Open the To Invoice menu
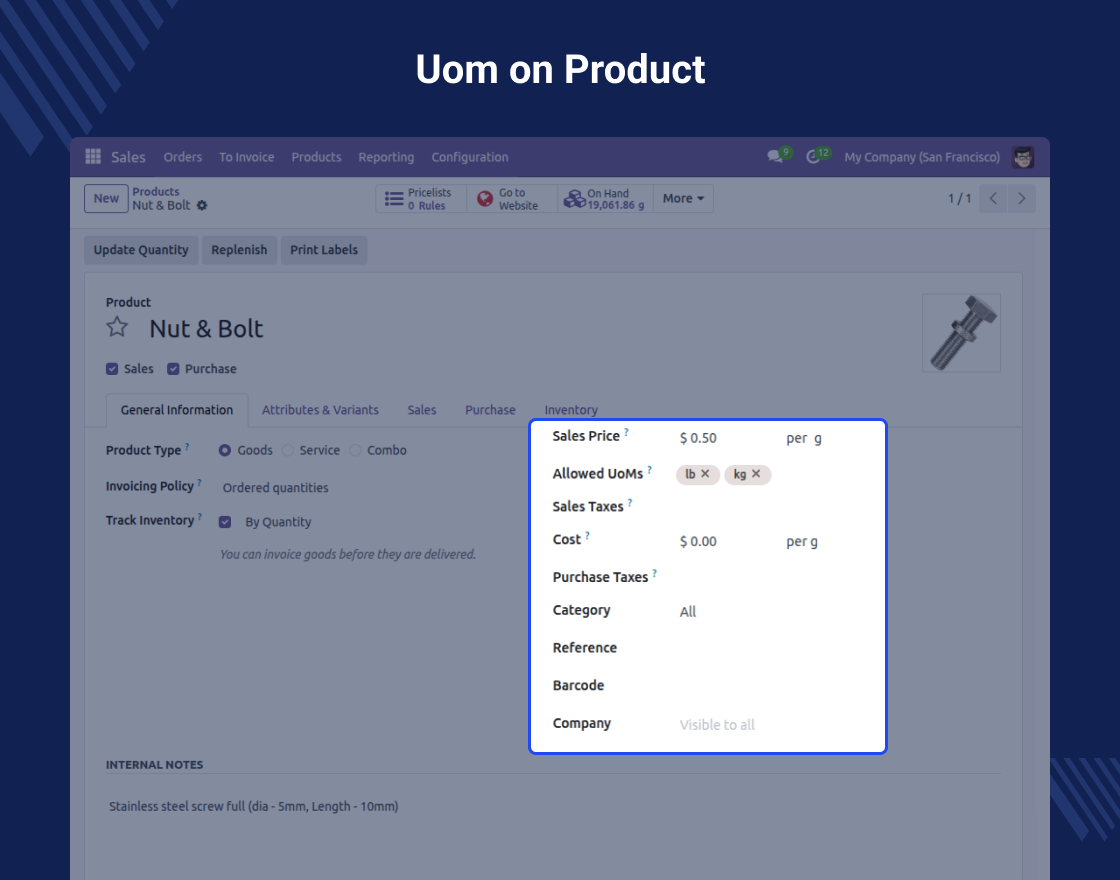The height and width of the screenshot is (880, 1120). 246,157
